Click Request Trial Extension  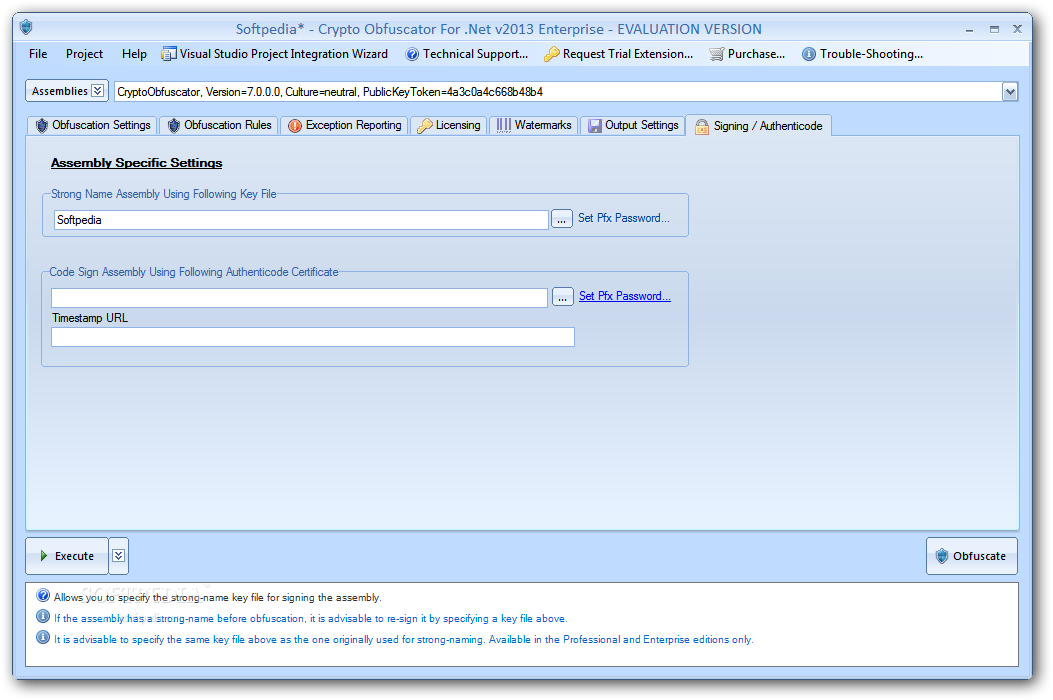point(619,54)
